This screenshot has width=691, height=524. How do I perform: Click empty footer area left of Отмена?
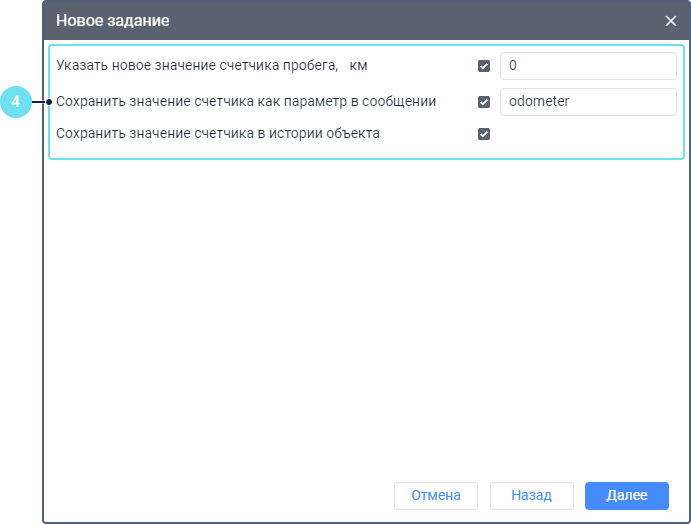[x=220, y=495]
